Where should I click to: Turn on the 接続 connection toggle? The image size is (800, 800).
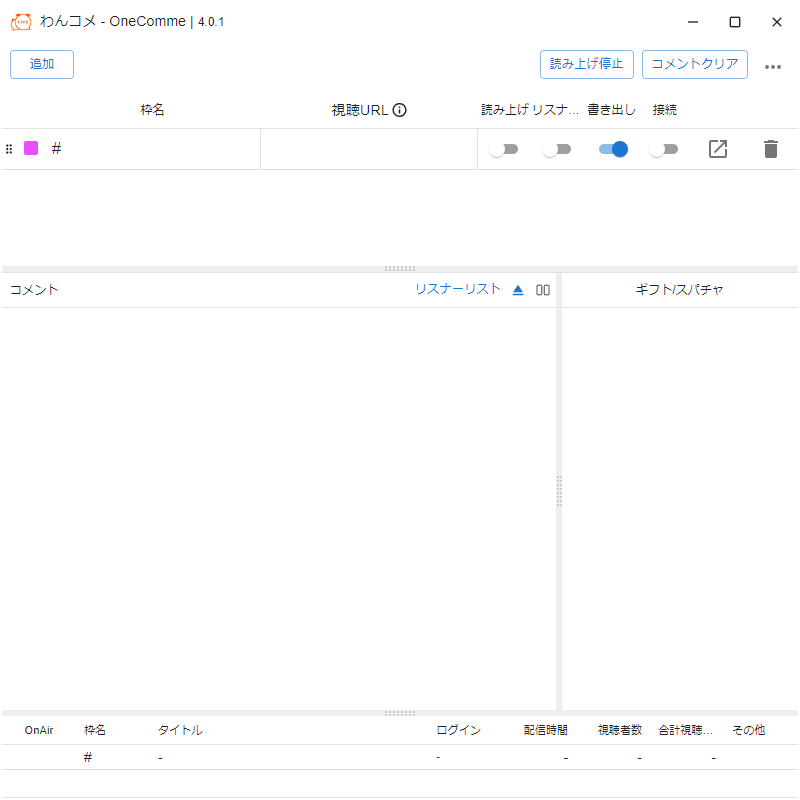pyautogui.click(x=663, y=149)
